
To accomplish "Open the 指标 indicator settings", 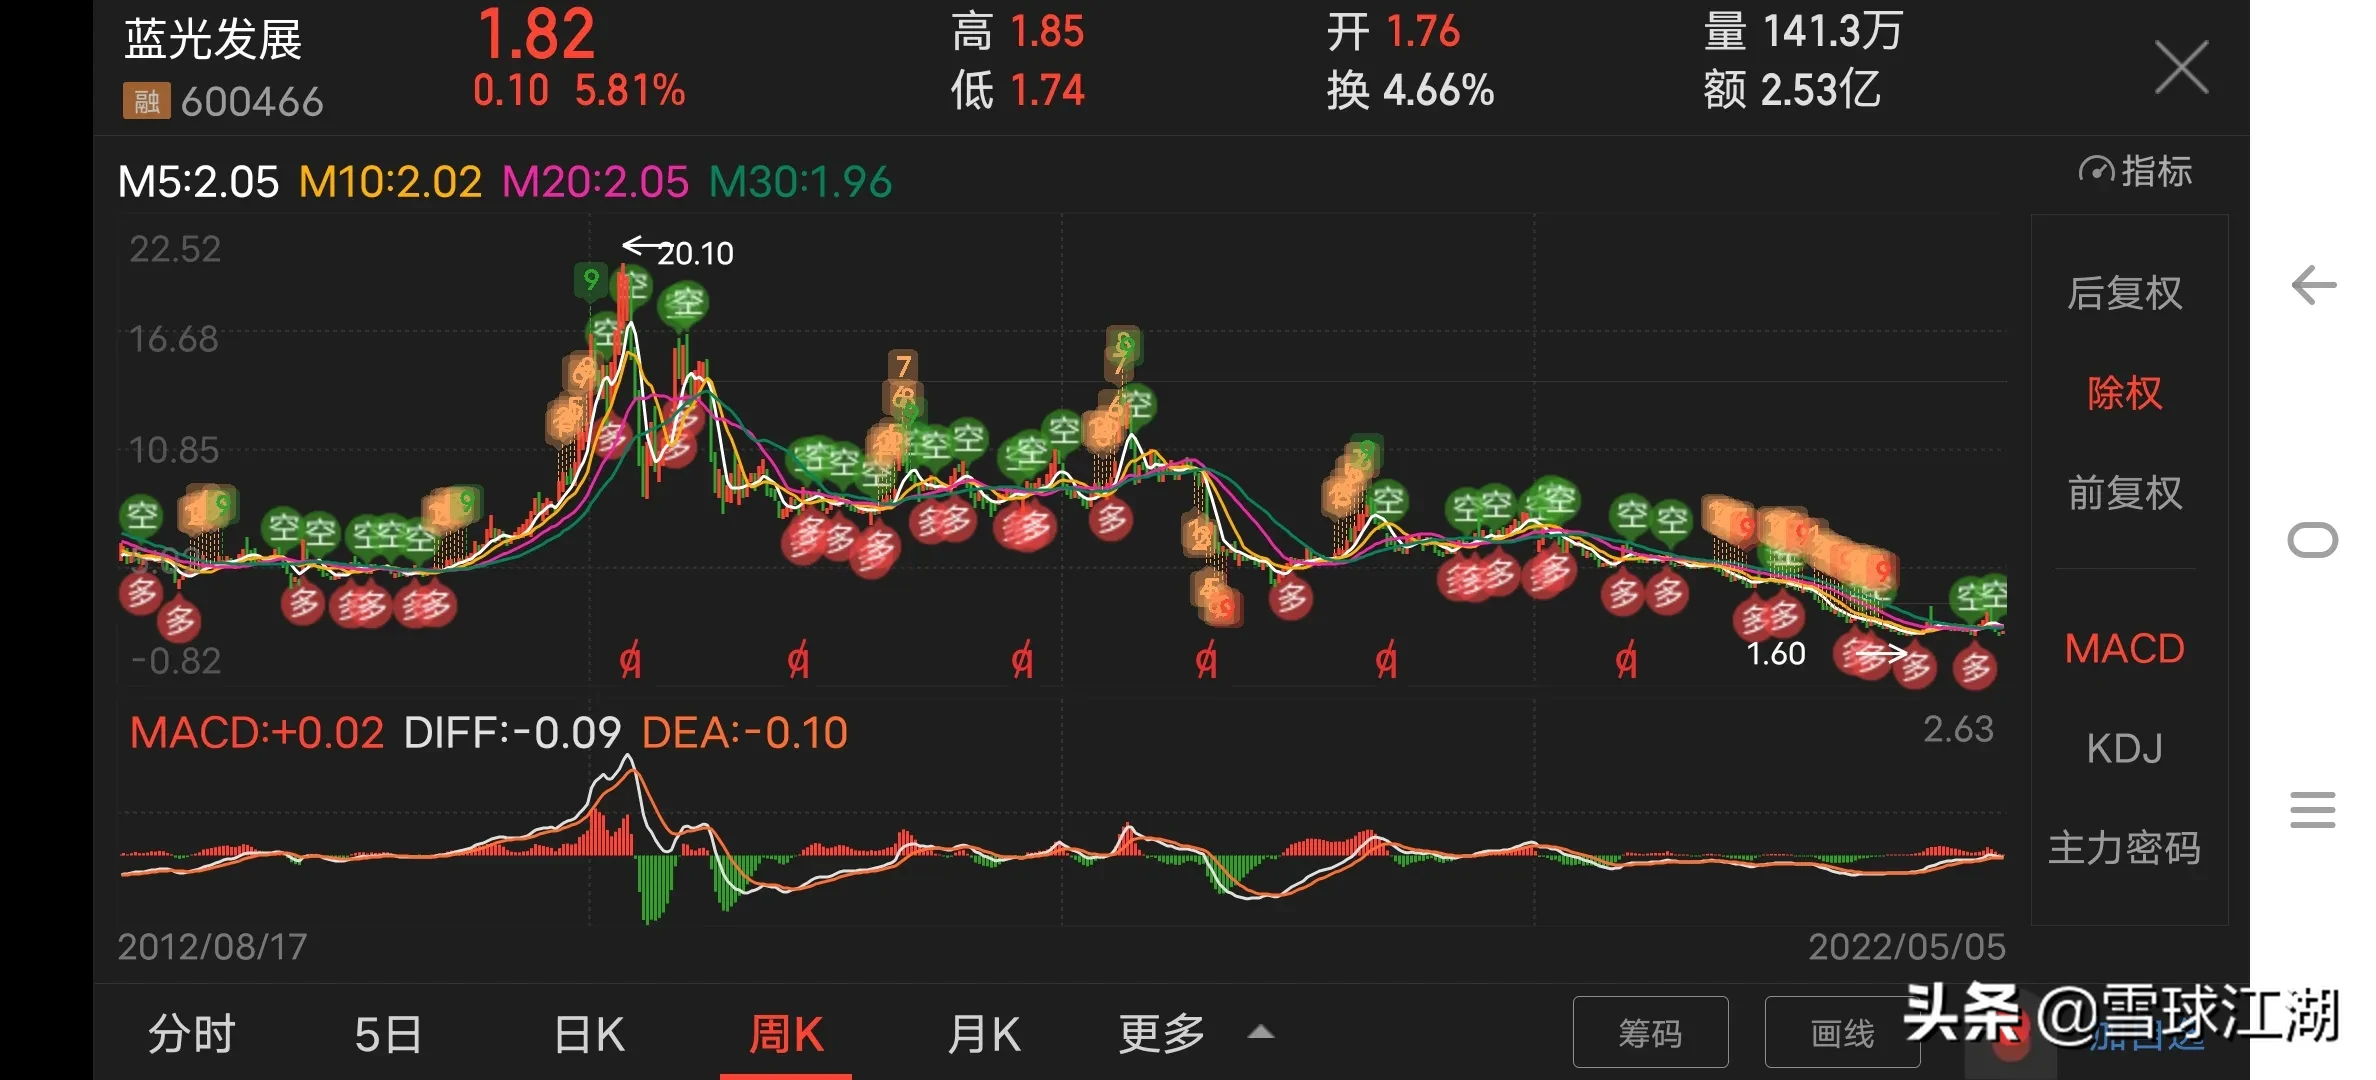I will (x=2136, y=172).
